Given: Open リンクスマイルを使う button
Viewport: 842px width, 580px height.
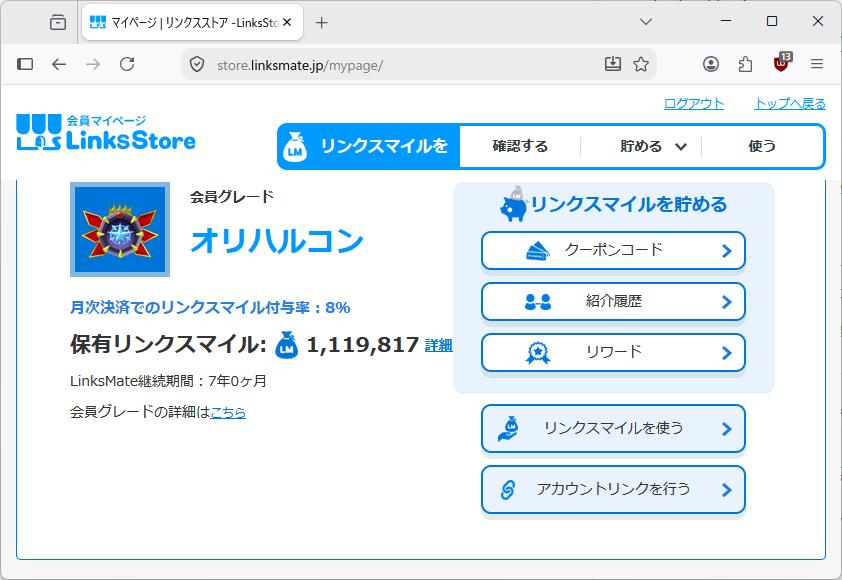Looking at the screenshot, I should (x=613, y=429).
